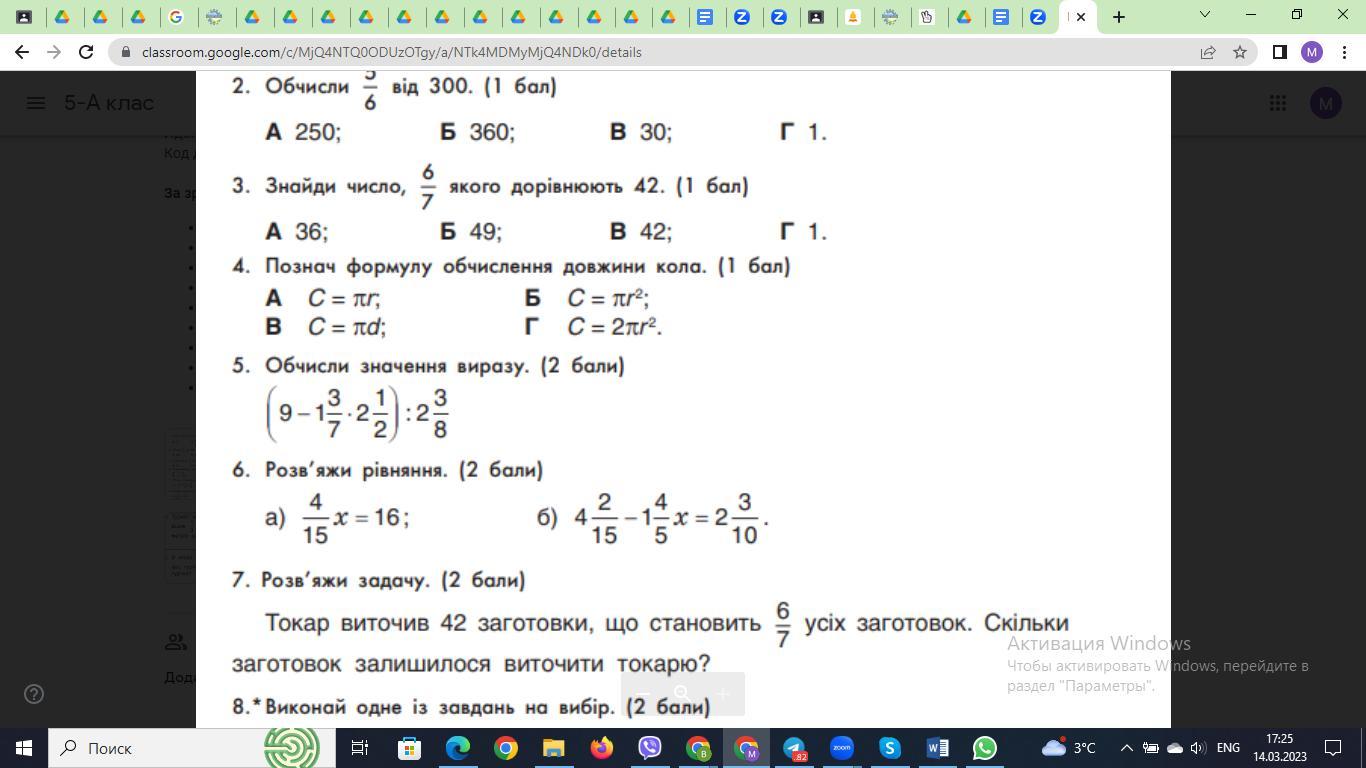This screenshot has height=768, width=1366.
Task: Launch Microsoft Store from the taskbar
Action: tap(409, 748)
